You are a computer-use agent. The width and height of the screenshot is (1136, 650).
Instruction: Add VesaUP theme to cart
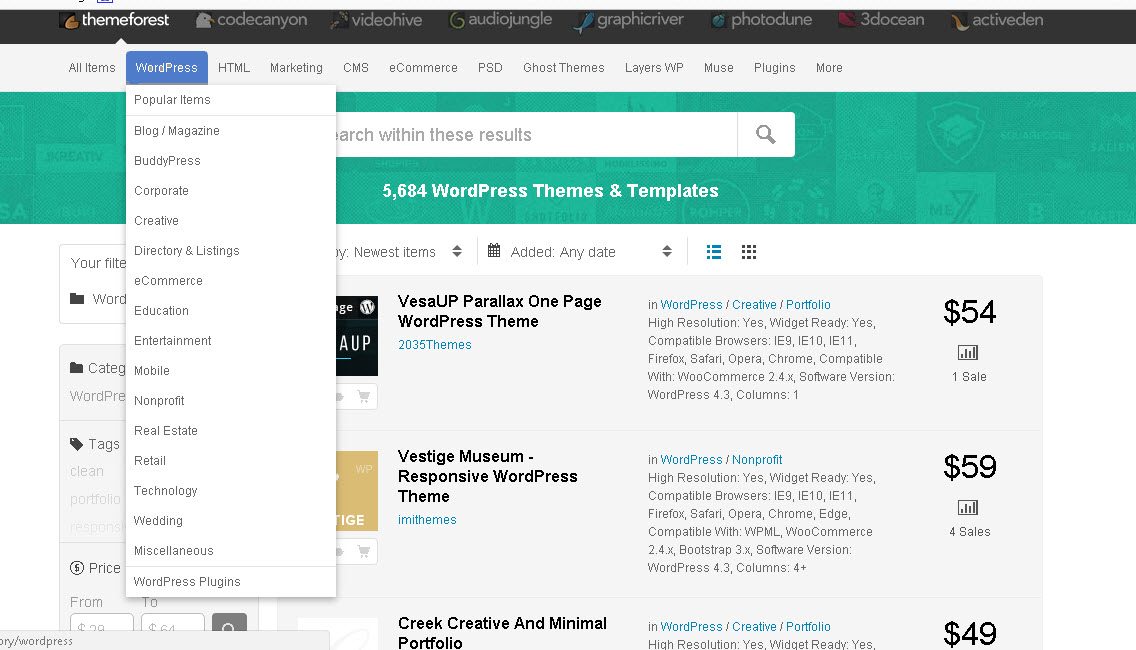364,396
